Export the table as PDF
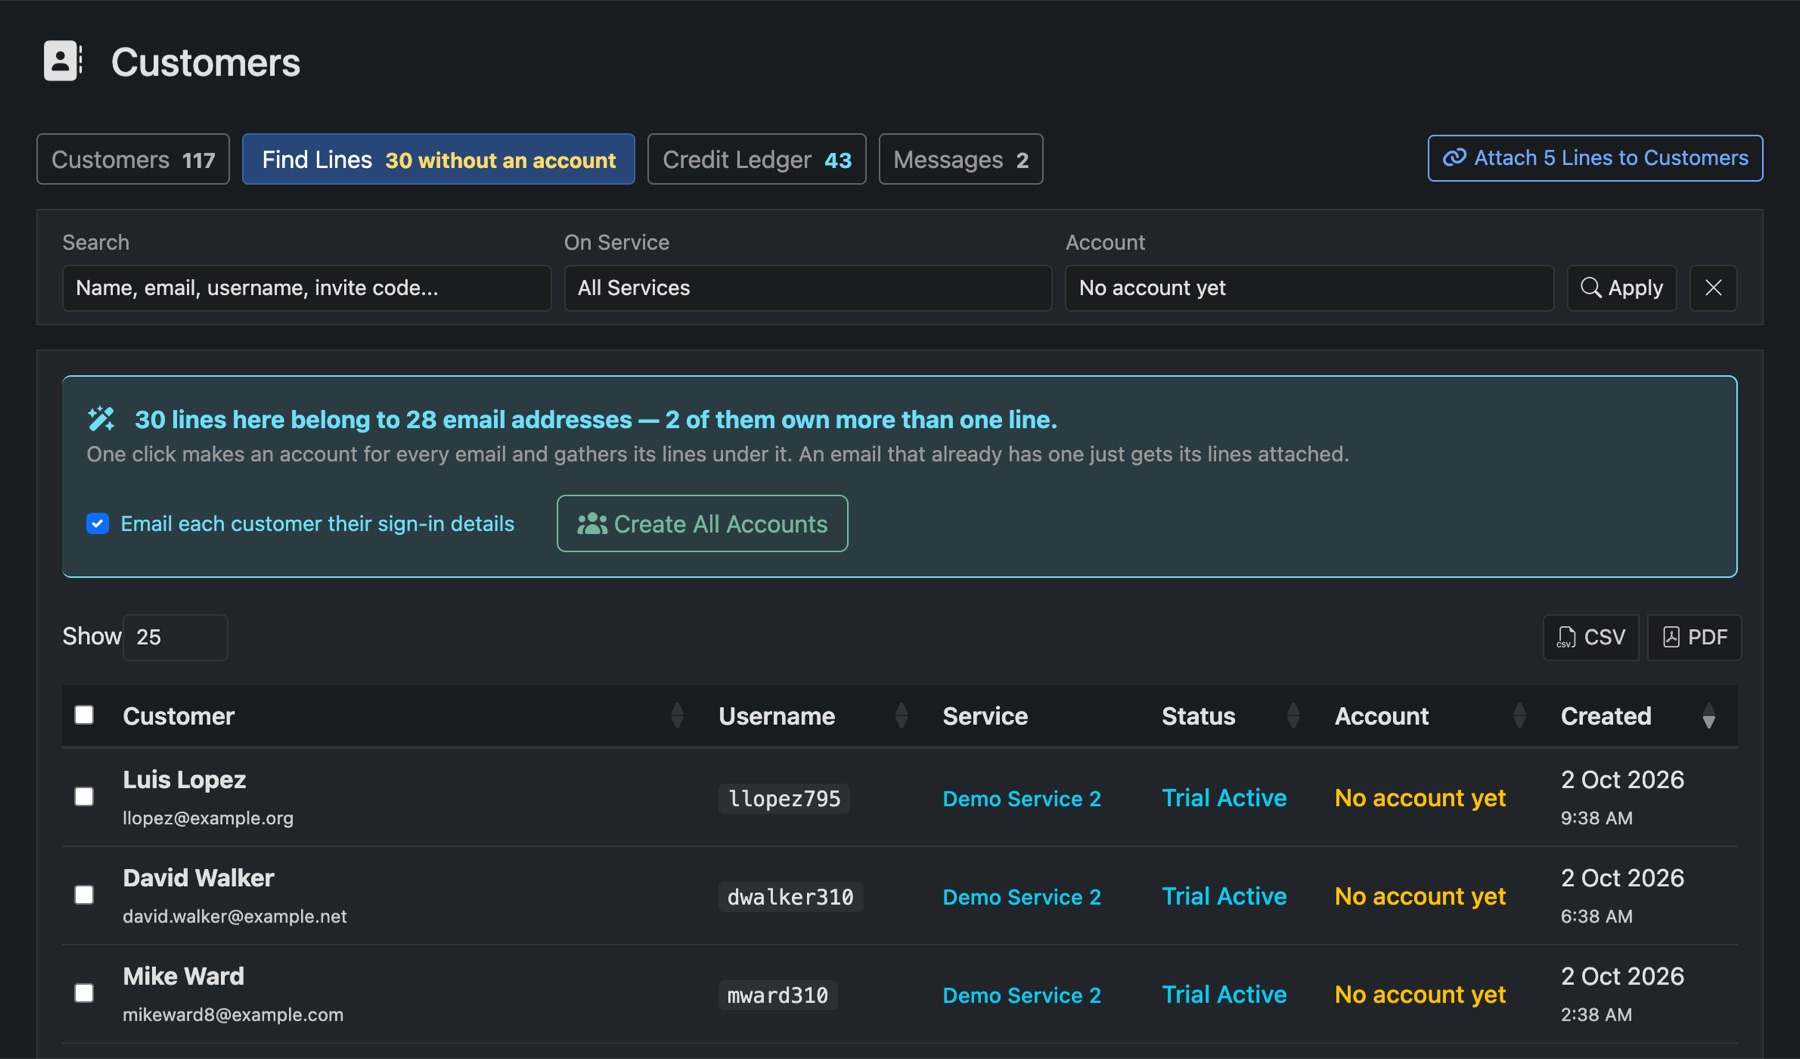The width and height of the screenshot is (1800, 1059). pos(1694,637)
